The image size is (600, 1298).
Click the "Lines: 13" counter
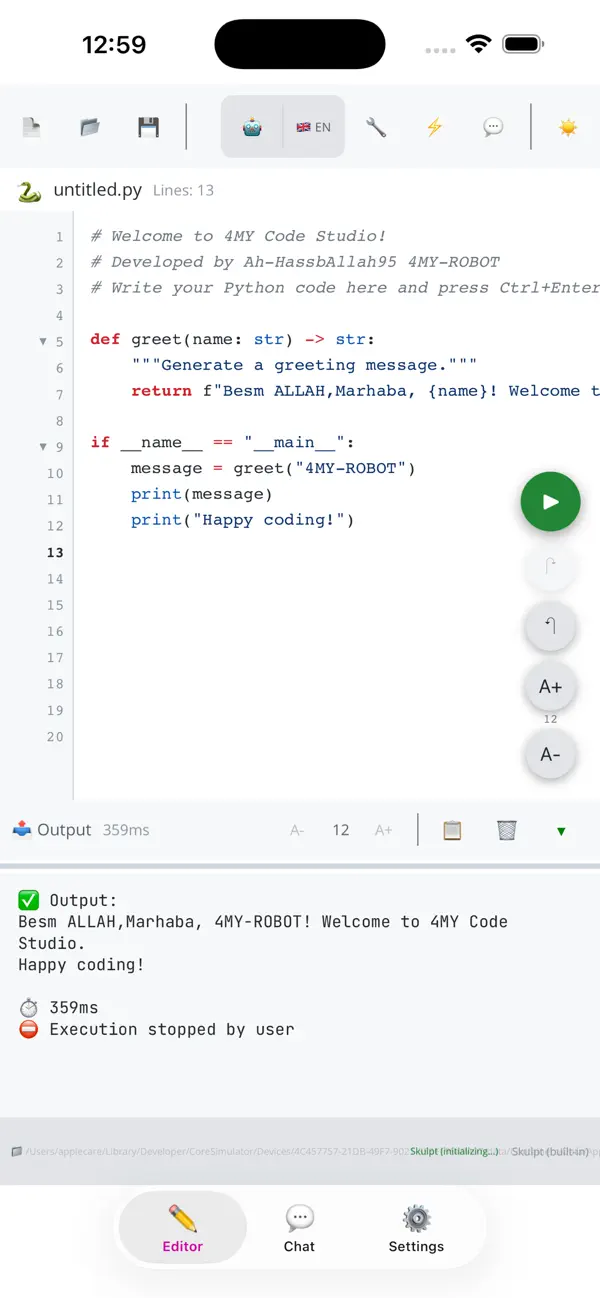point(183,190)
